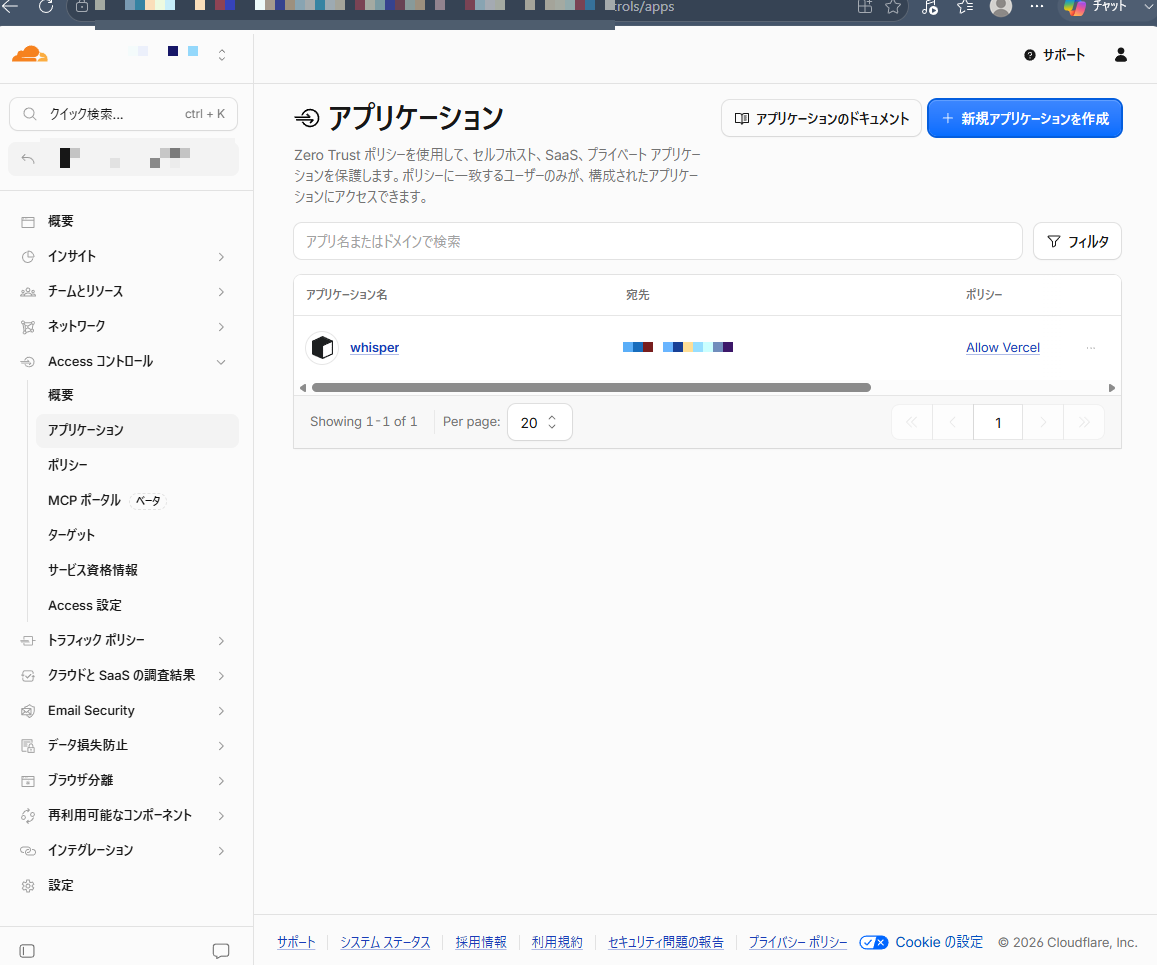Open the MCP ポータル item

tap(84, 500)
